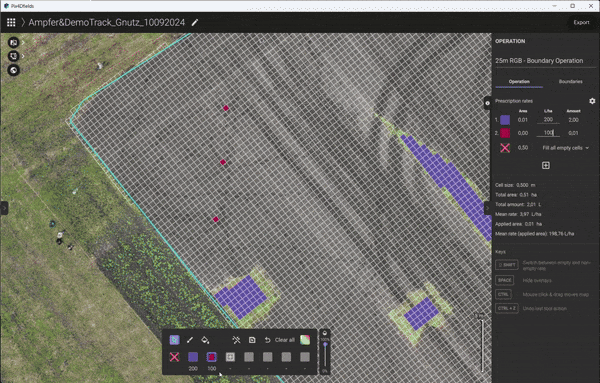Select the crimson 100 rate swatch in toolbar
The width and height of the screenshot is (600, 383).
[212, 357]
